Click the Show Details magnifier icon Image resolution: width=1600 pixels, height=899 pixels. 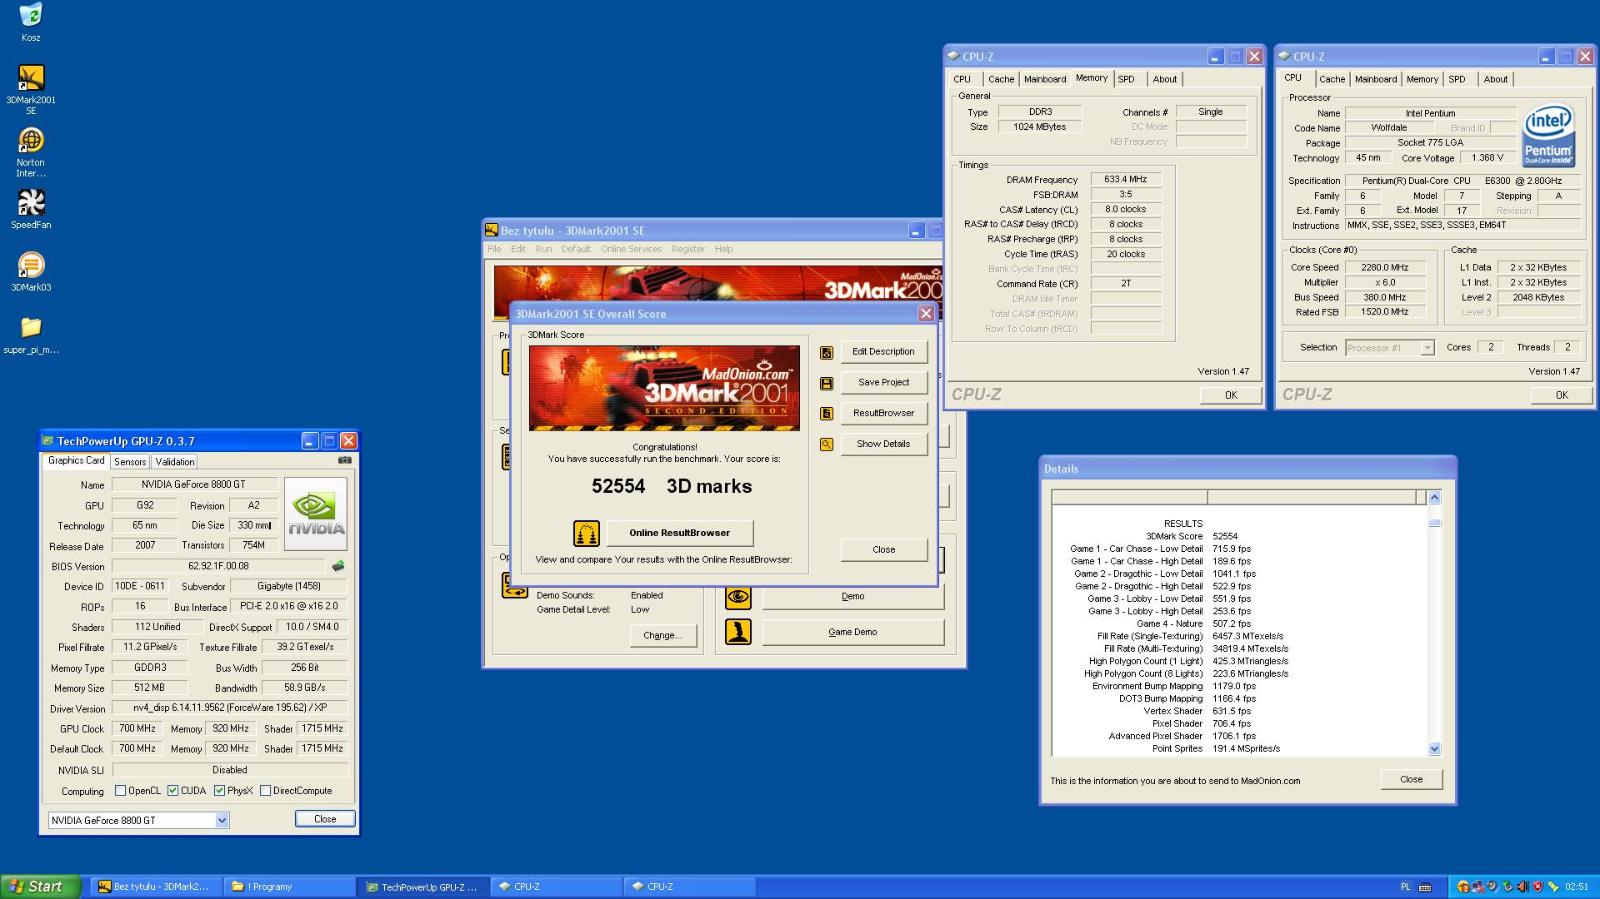click(826, 444)
